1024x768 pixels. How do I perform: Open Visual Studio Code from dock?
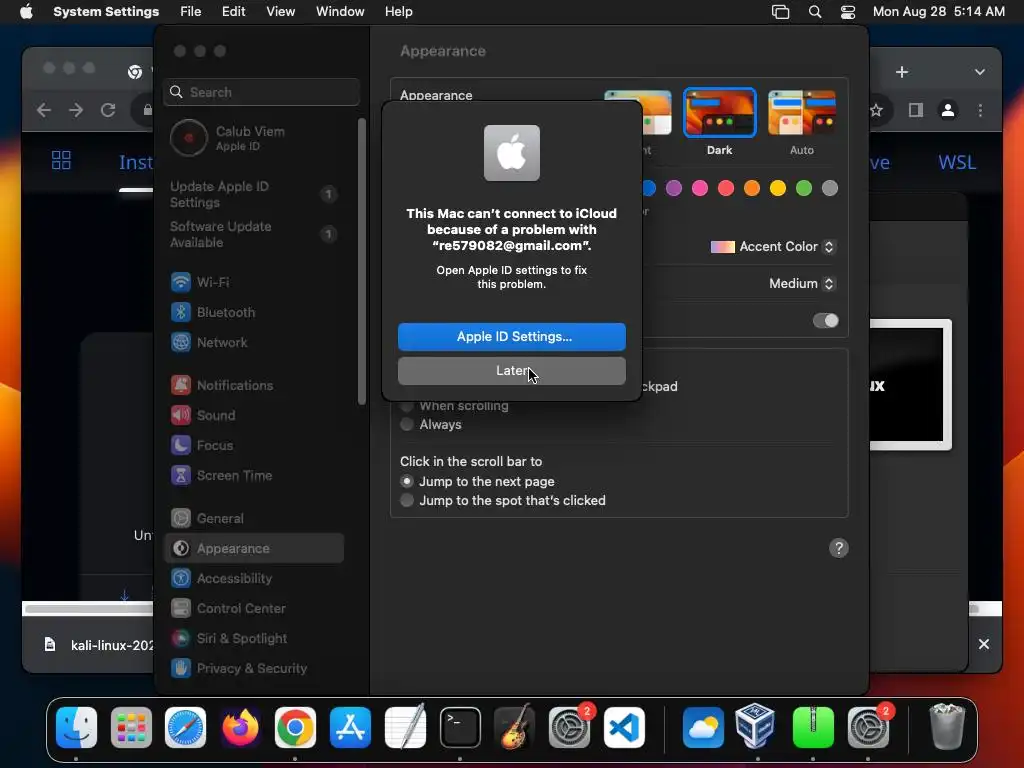pos(624,728)
